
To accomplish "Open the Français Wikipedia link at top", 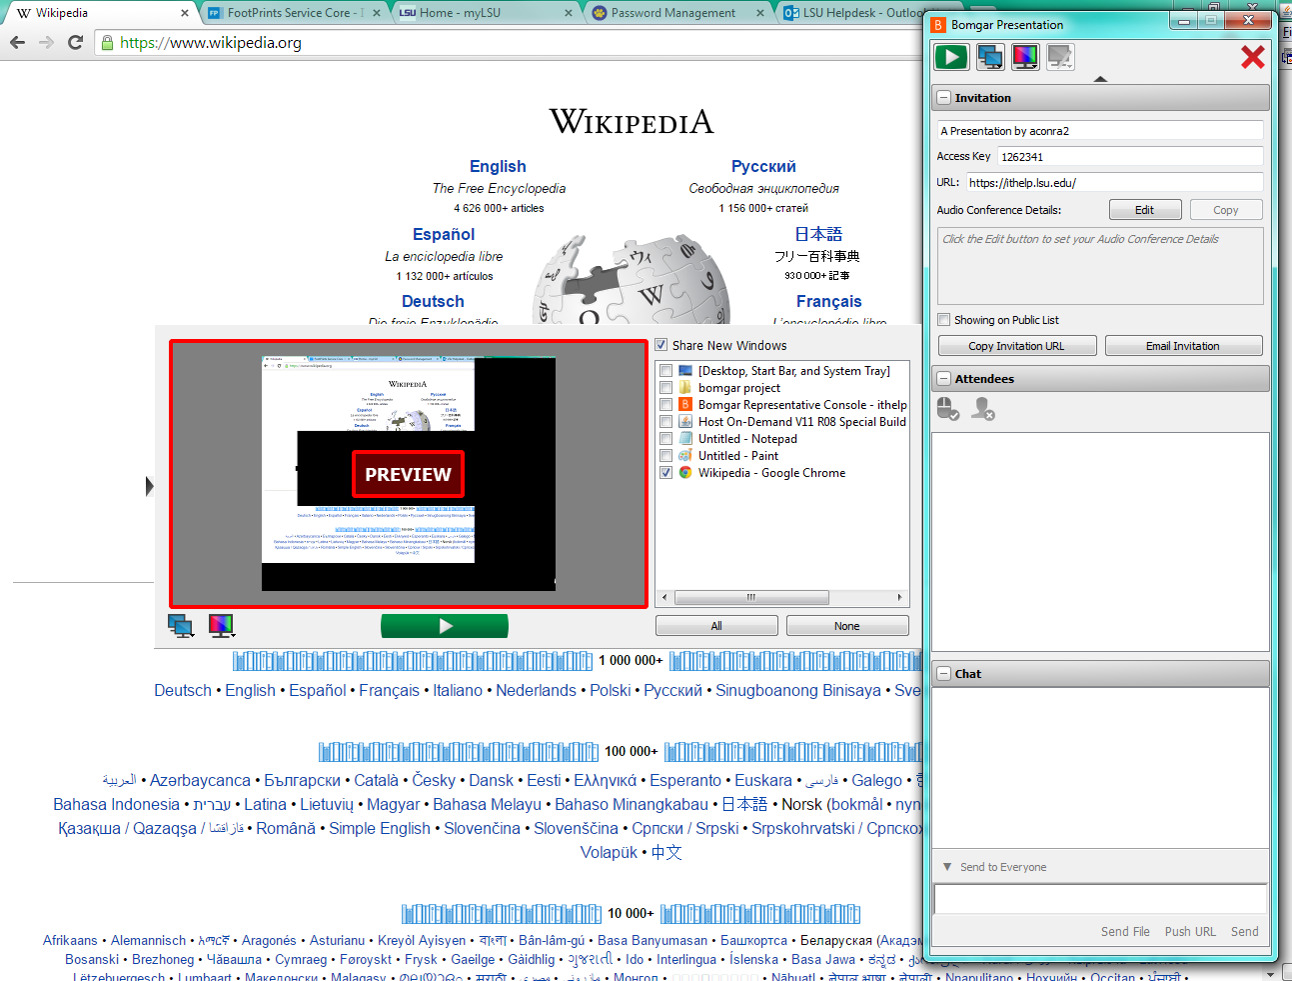I will (x=829, y=301).
